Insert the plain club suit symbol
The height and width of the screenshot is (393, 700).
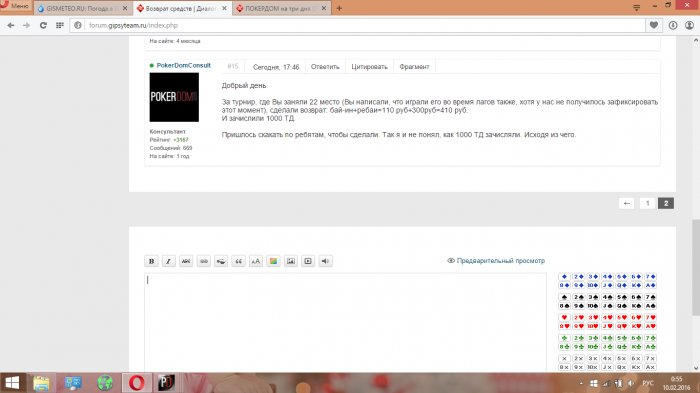point(564,338)
